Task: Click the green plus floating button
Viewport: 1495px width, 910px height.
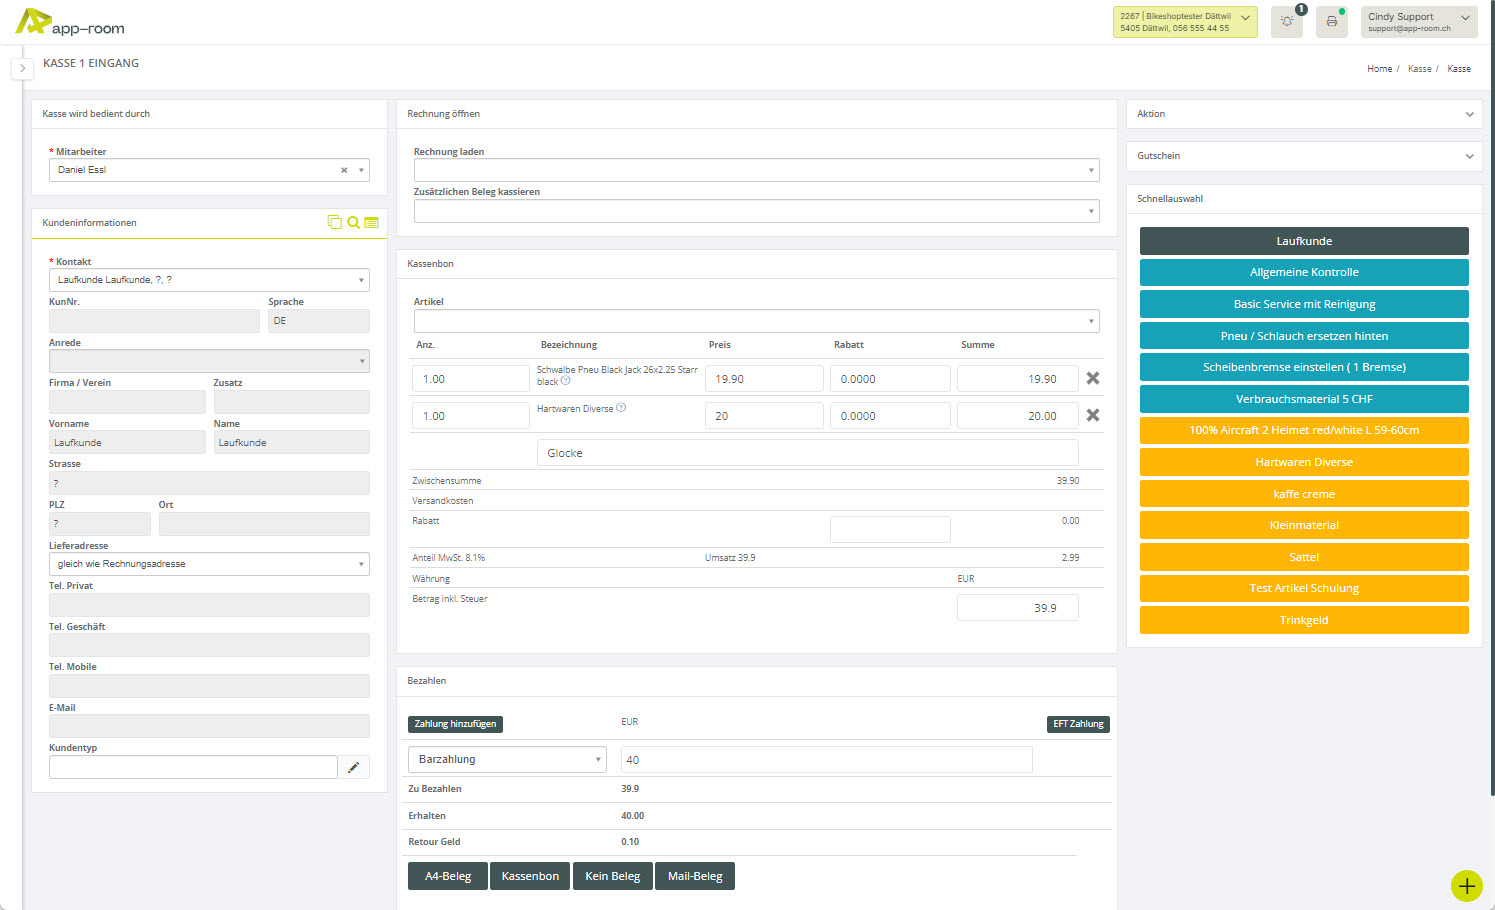Action: pyautogui.click(x=1466, y=885)
